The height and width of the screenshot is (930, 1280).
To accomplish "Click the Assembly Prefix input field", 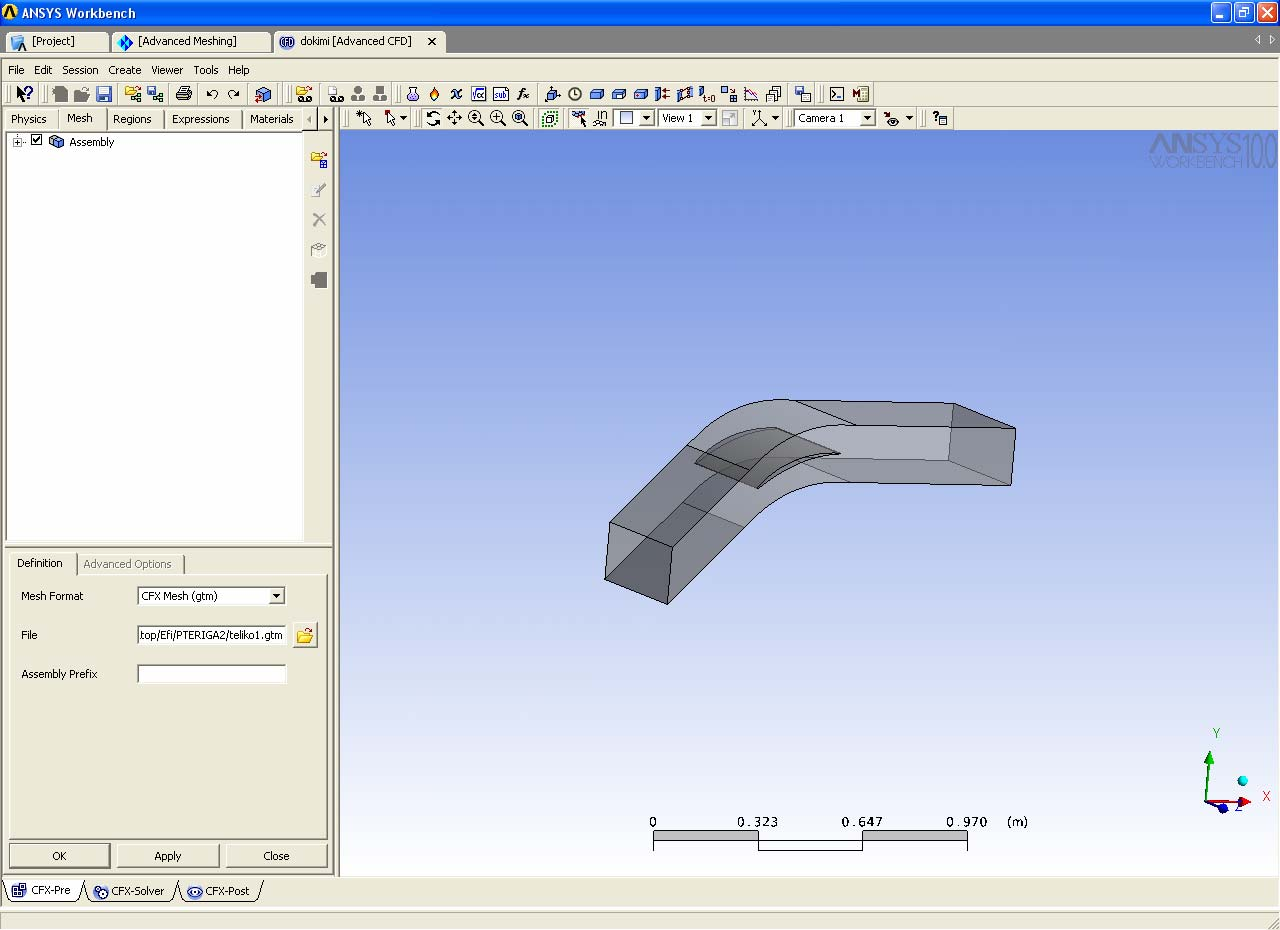I will pyautogui.click(x=212, y=674).
